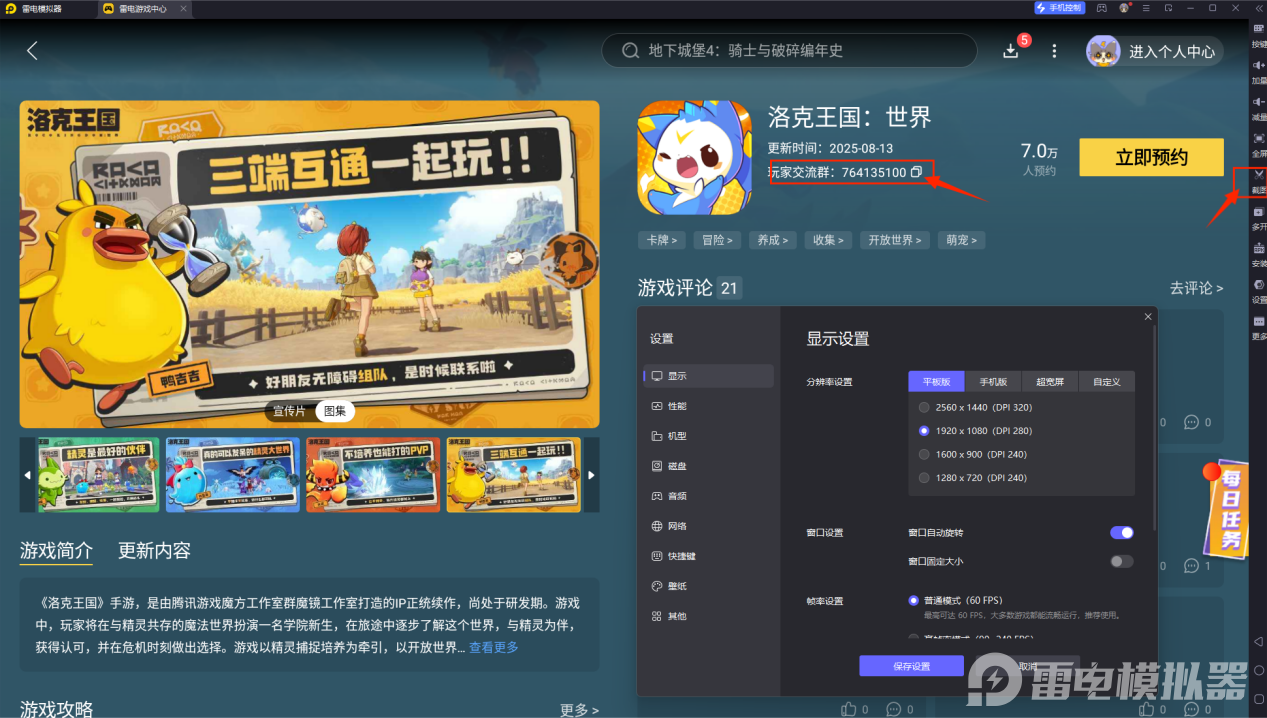Open the 机型 settings section
Screen dimensions: 1267x718
[x=709, y=436]
